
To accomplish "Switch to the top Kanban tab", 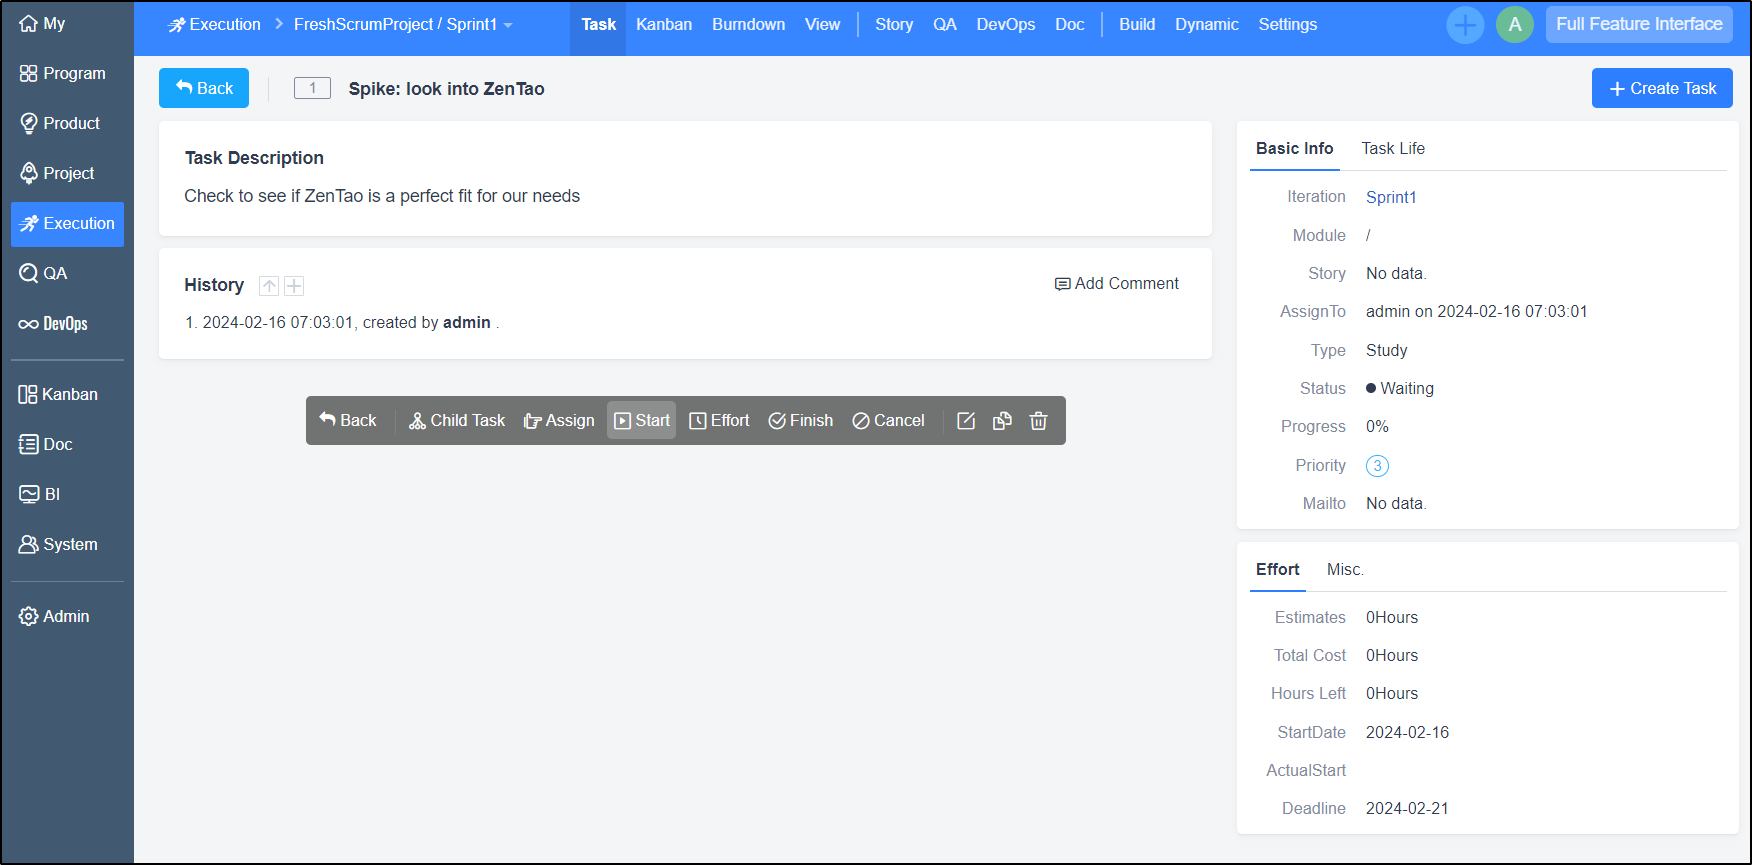I will [664, 25].
